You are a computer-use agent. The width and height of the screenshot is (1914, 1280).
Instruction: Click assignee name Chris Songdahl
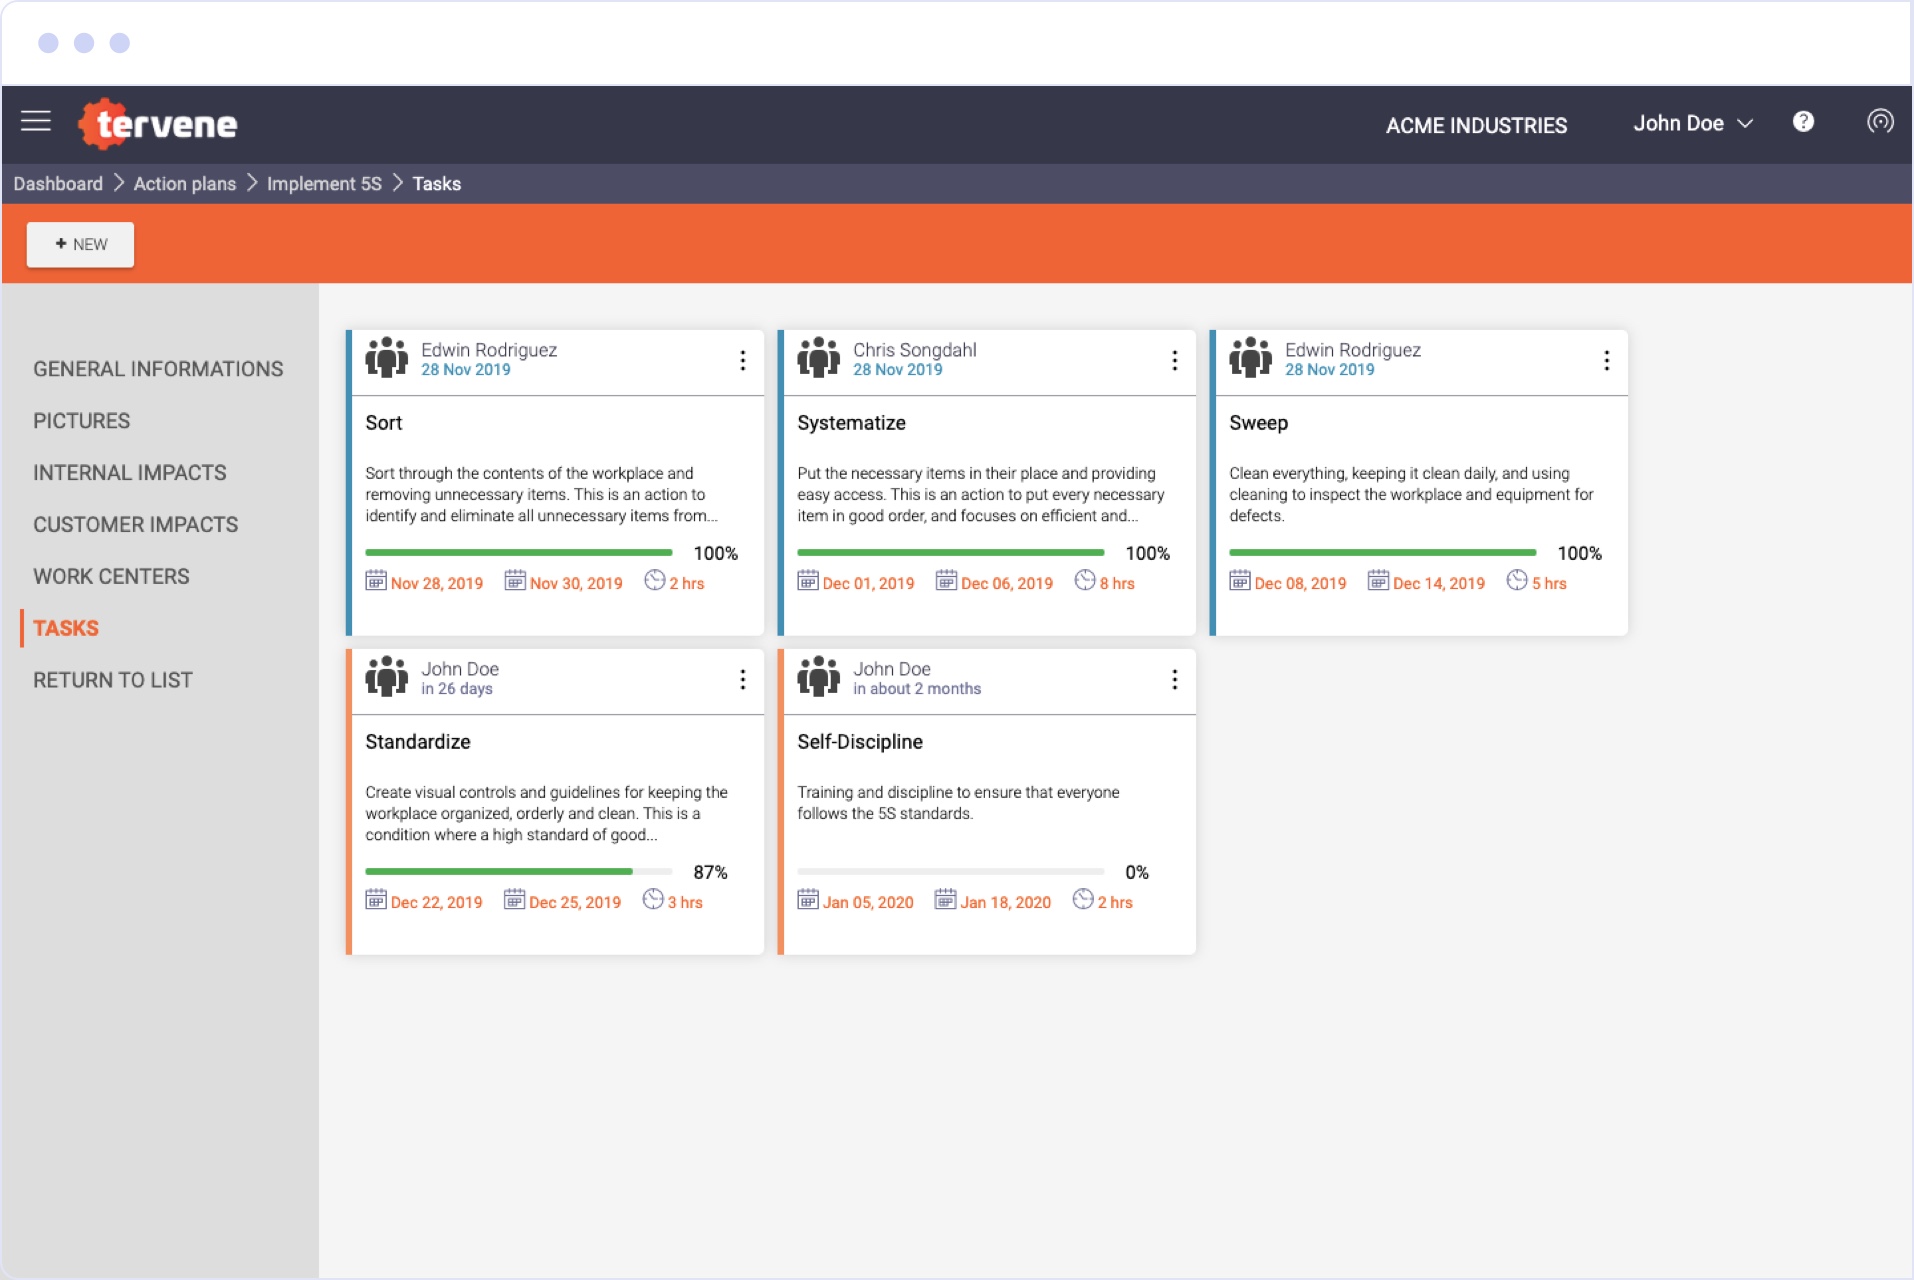pyautogui.click(x=915, y=349)
